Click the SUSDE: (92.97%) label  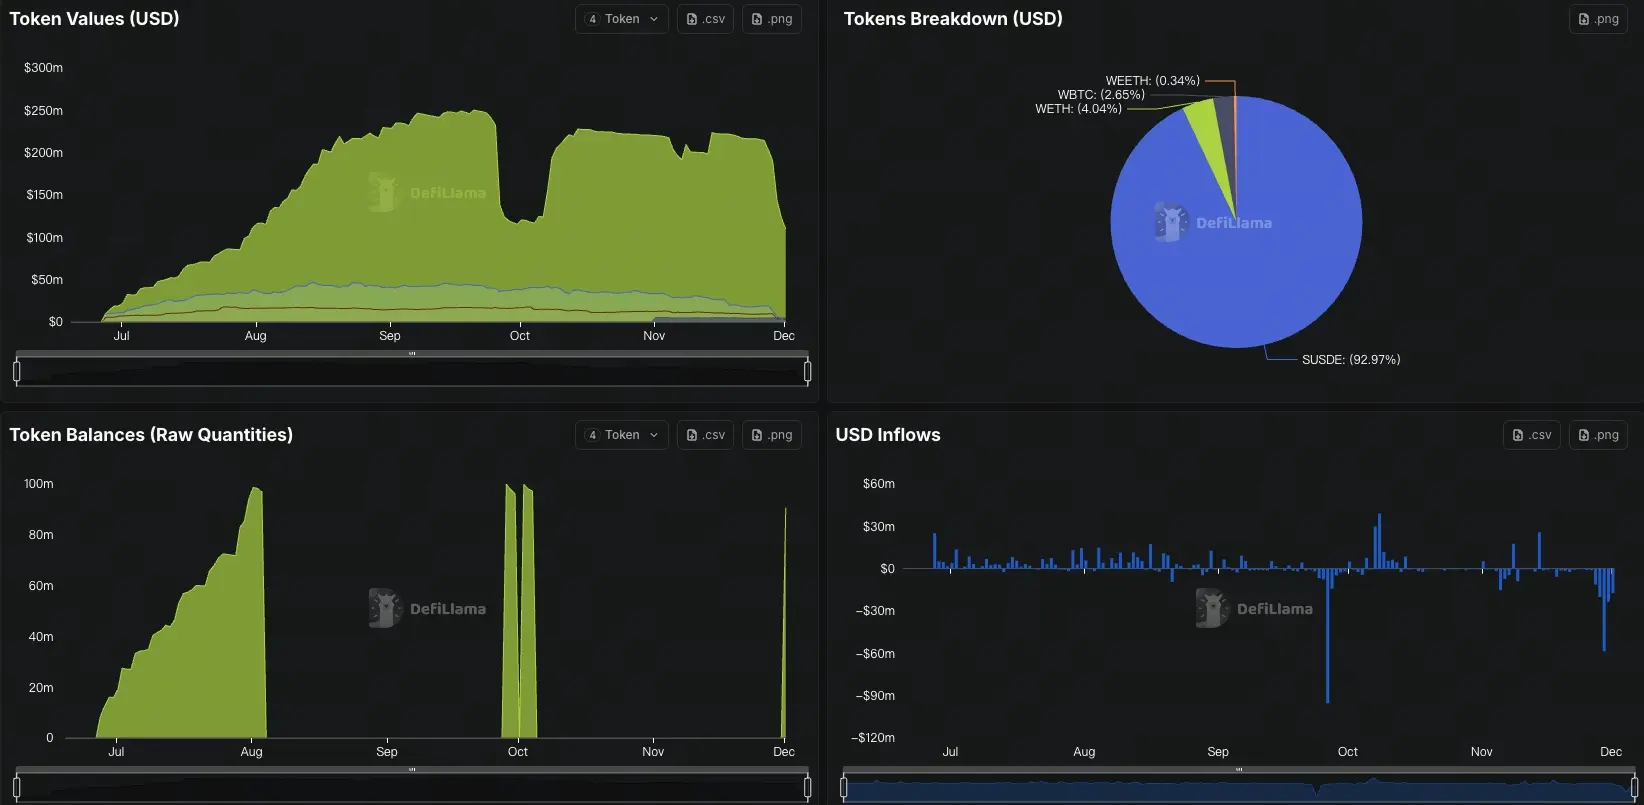pos(1351,359)
